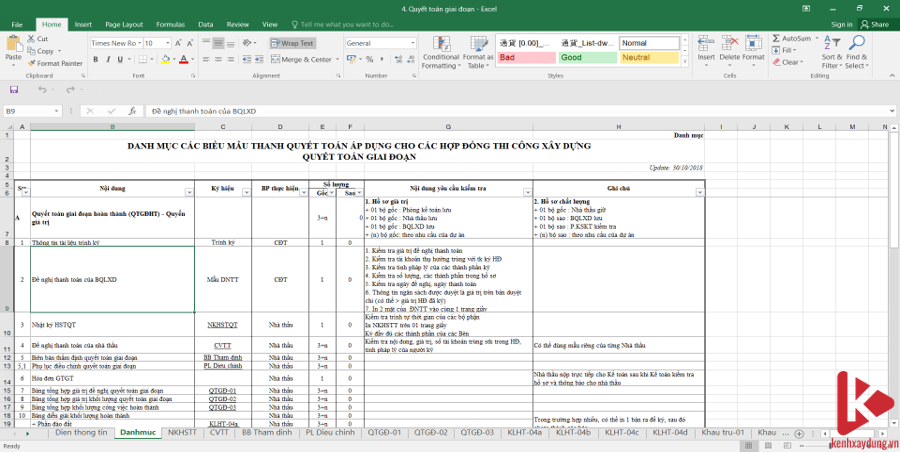900x452 pixels.
Task: Click the Cut scissors icon
Action: [x=31, y=39]
